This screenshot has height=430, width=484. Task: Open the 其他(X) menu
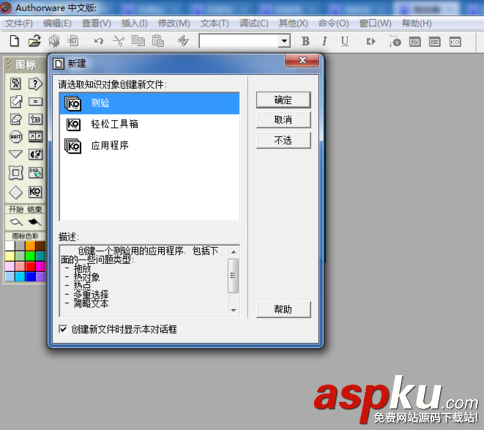(x=293, y=23)
